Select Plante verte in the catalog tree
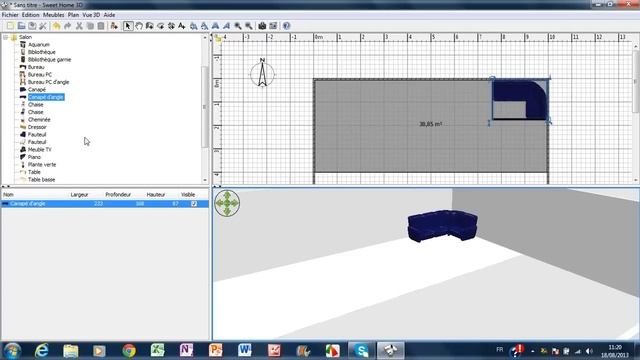The image size is (640, 360). coord(42,164)
